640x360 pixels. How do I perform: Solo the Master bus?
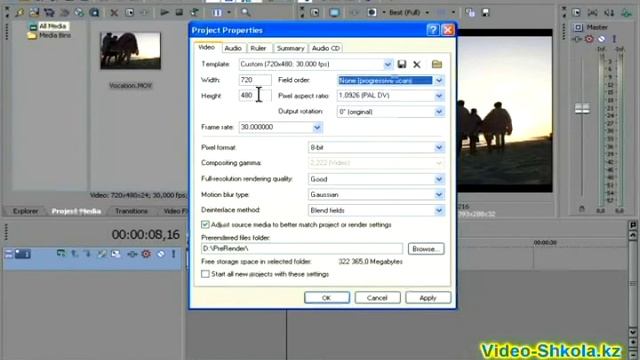coord(614,39)
